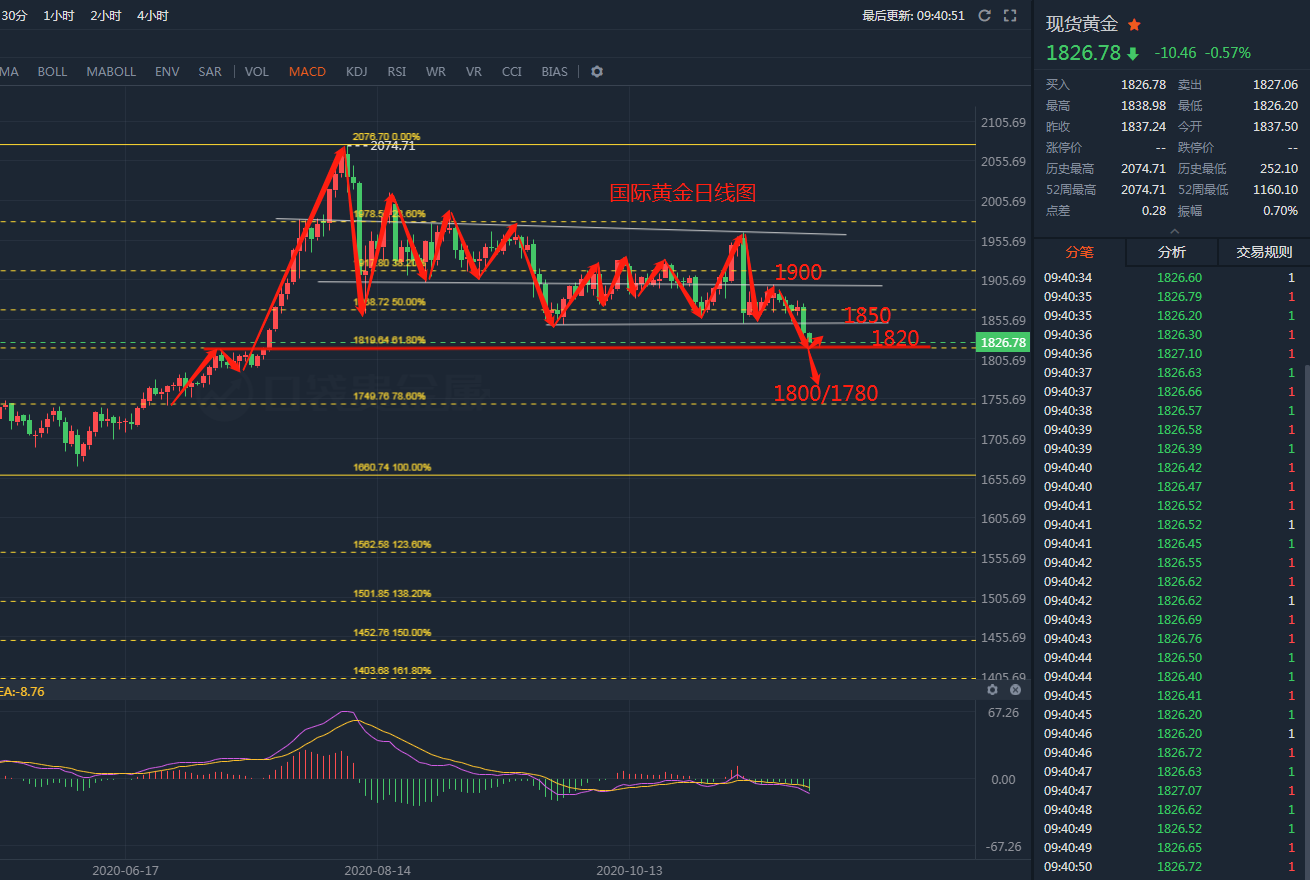Image resolution: width=1310 pixels, height=880 pixels.
Task: Switch to the 1小时 timeframe
Action: tap(58, 16)
